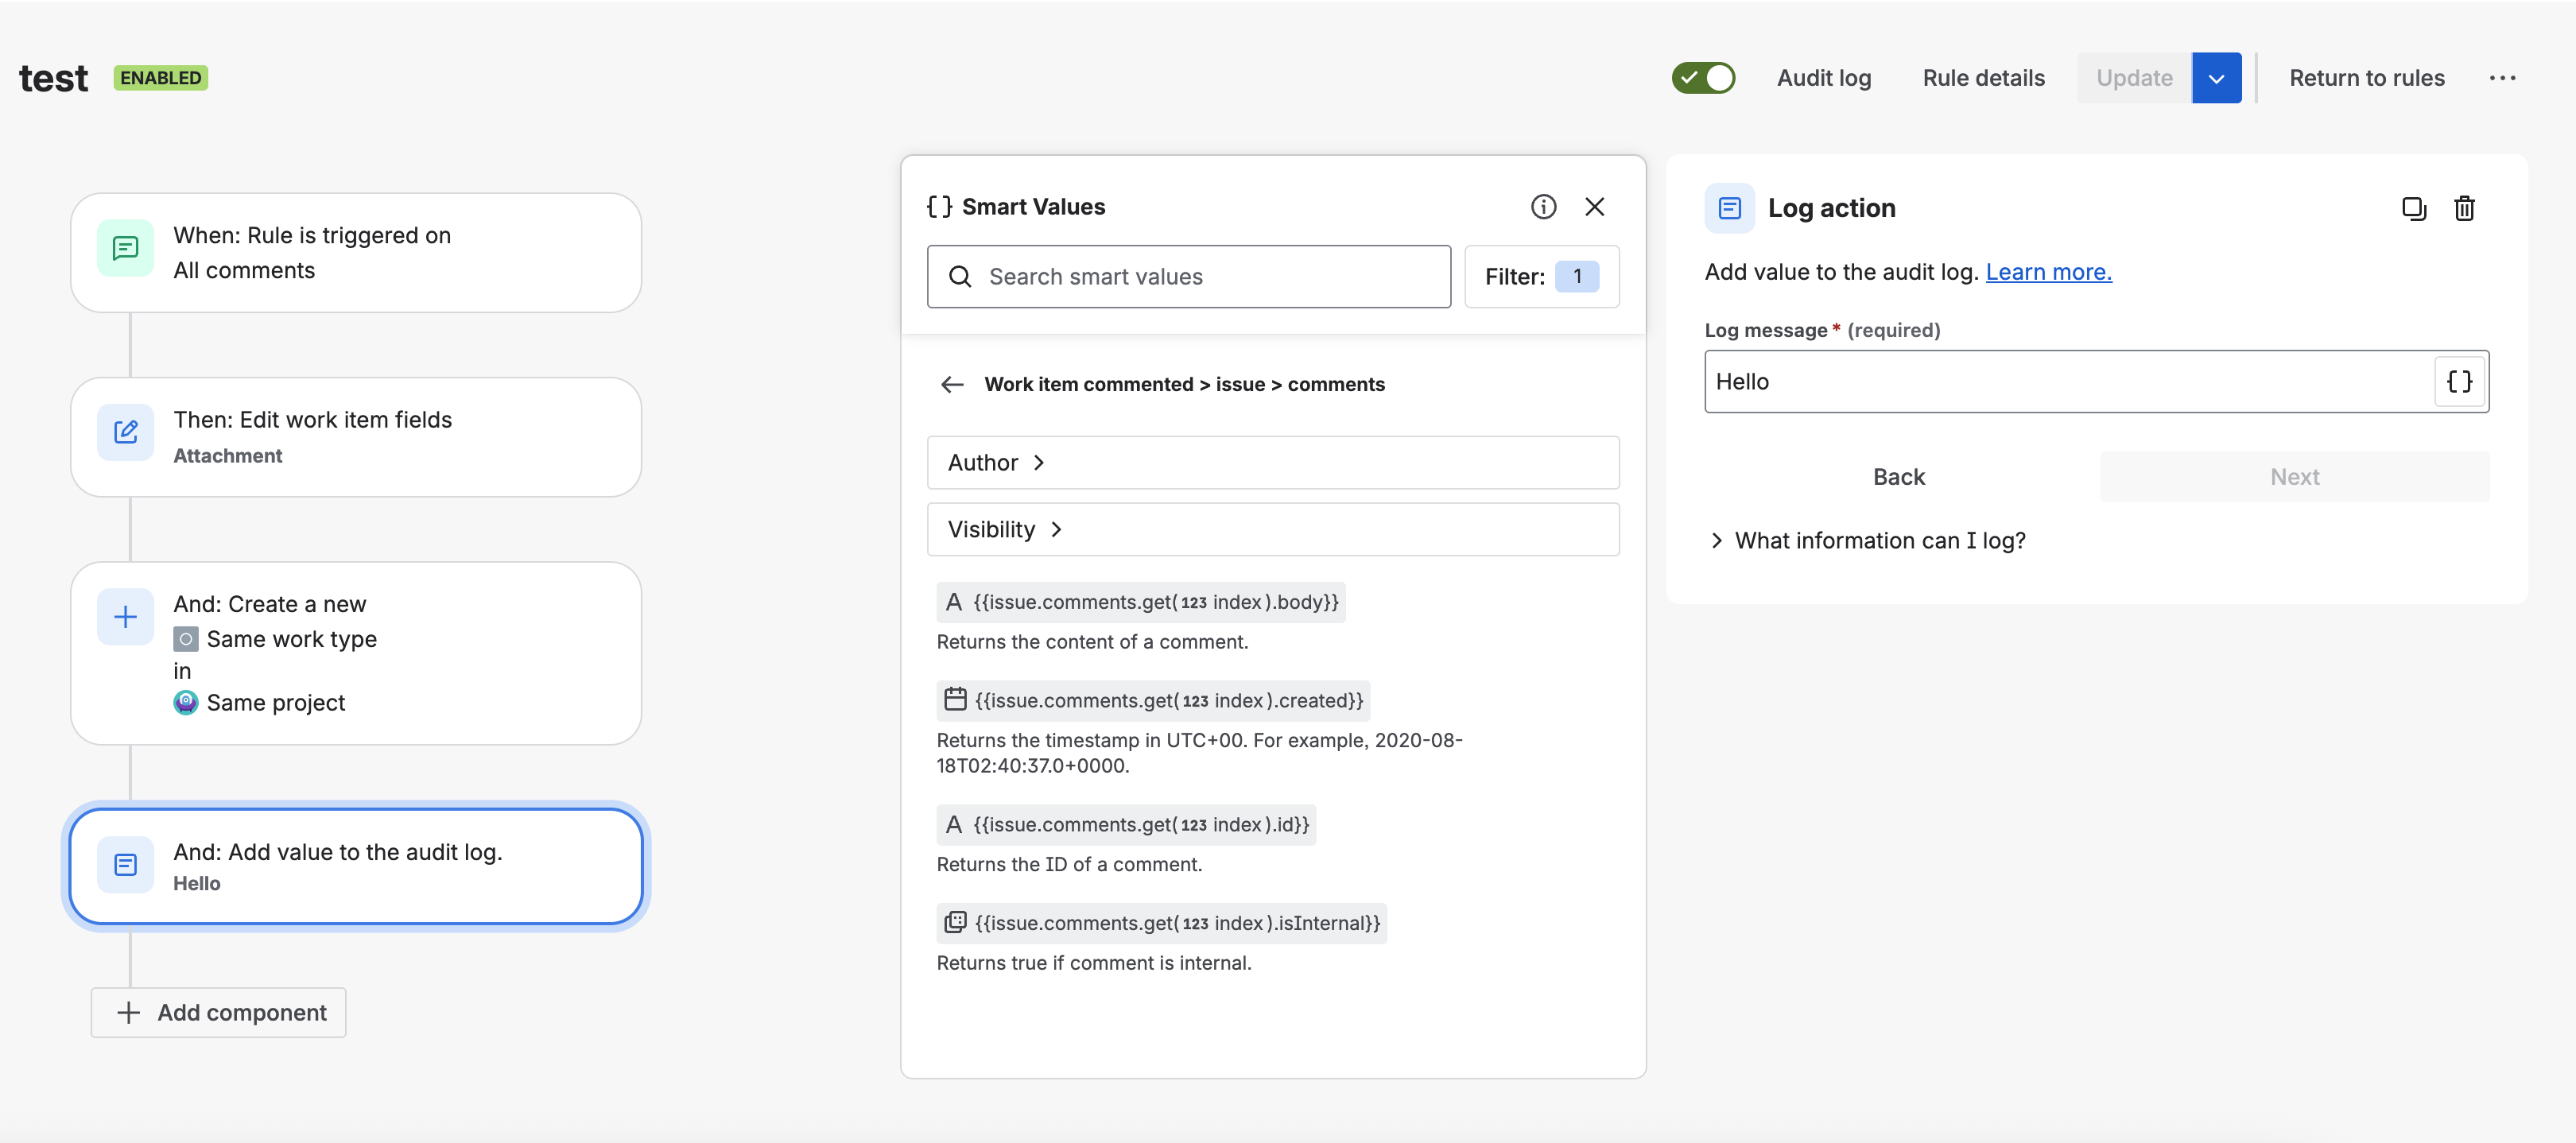Duplicate the Log action component
This screenshot has width=2576, height=1143.
2414,208
